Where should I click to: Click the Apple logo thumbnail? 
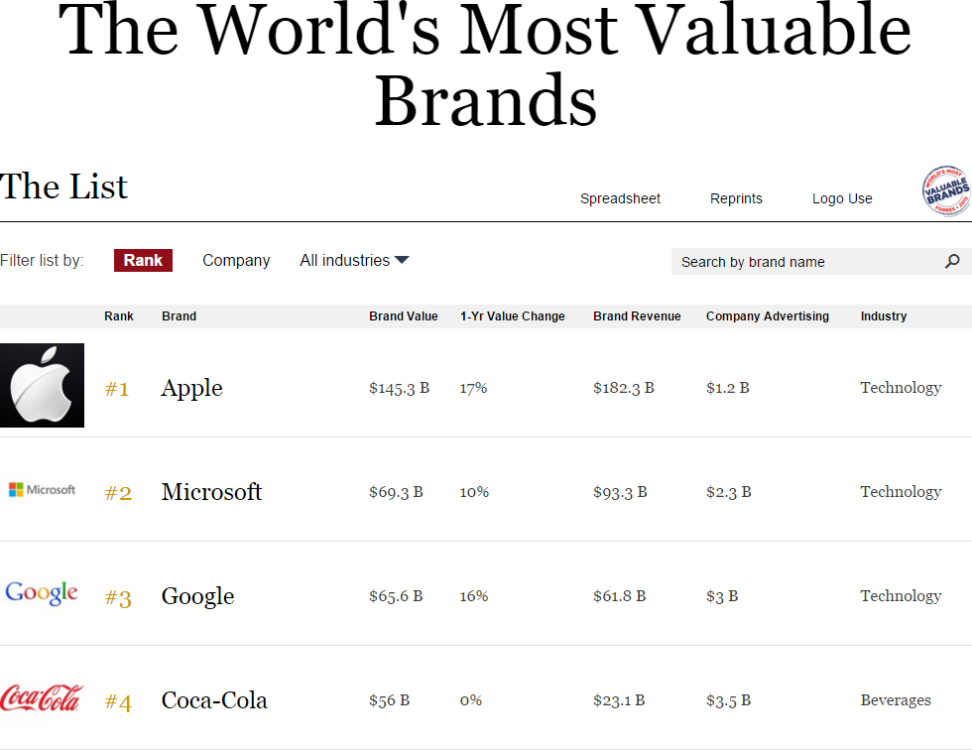[42, 385]
